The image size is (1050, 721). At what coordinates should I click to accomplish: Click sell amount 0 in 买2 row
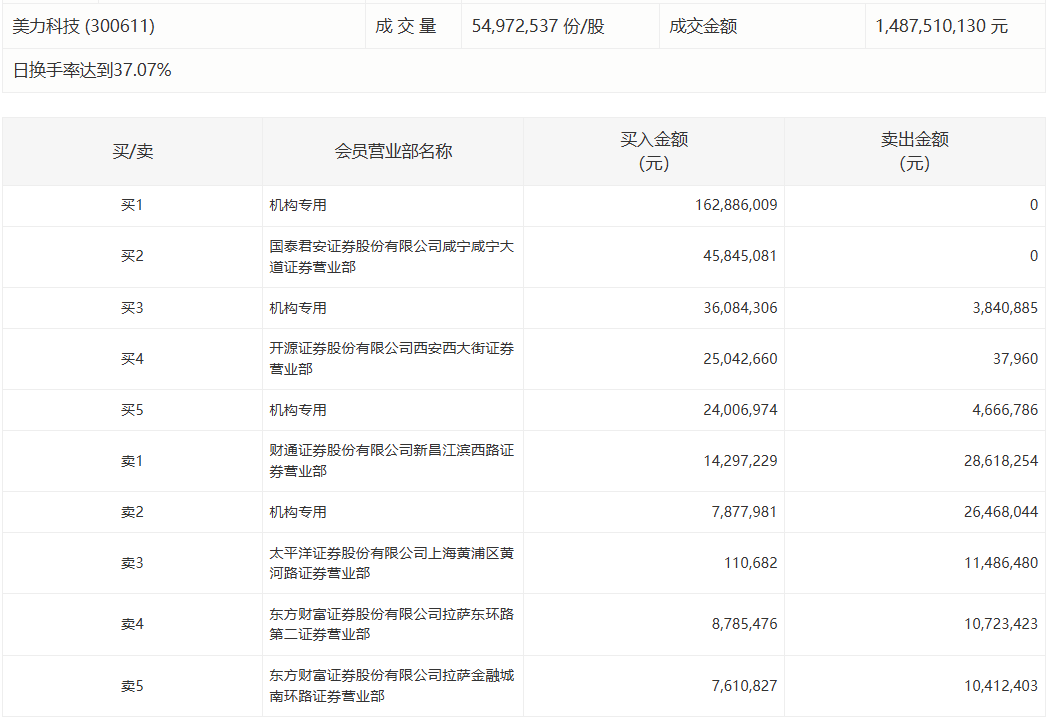1034,256
